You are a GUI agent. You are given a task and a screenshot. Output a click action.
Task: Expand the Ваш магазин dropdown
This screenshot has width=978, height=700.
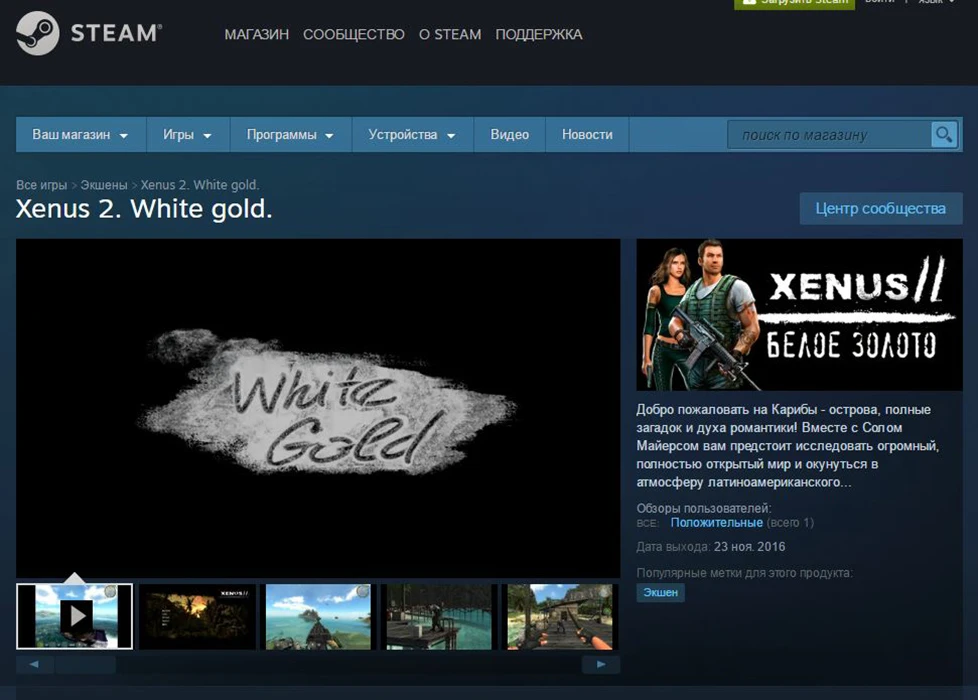tap(80, 134)
